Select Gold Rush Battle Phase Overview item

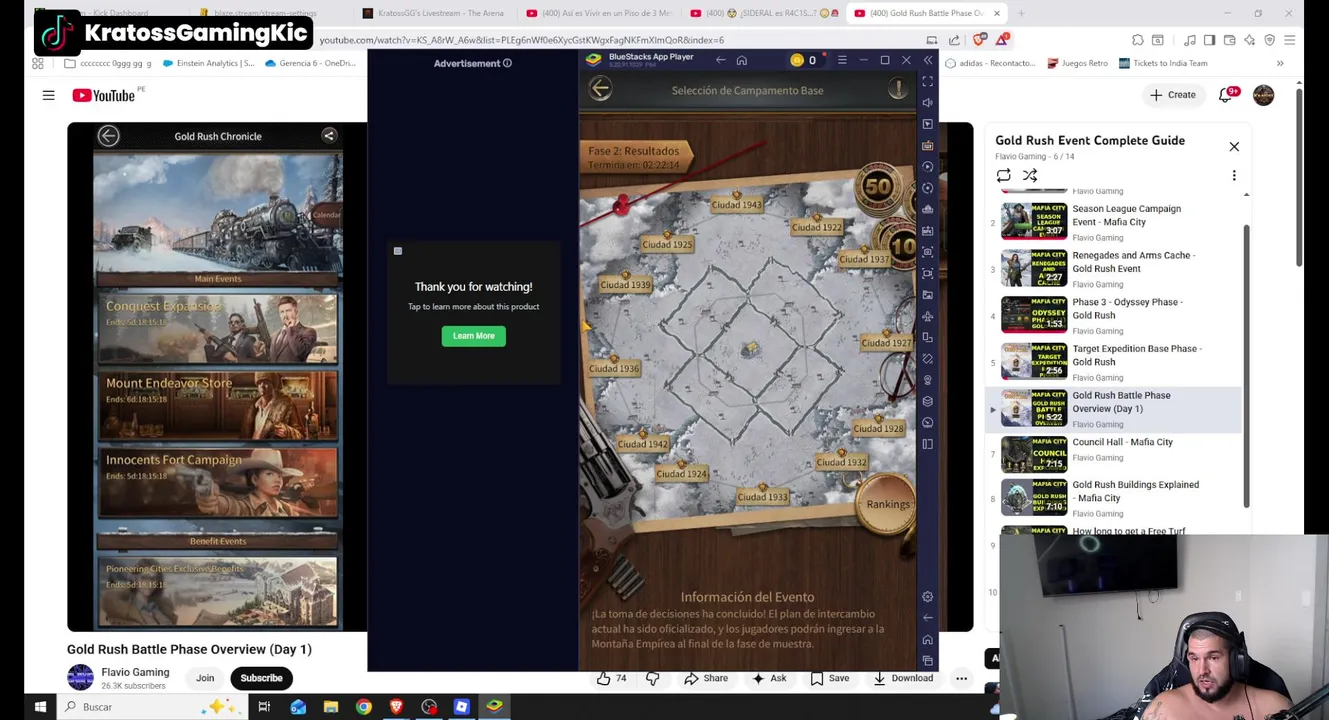(x=1114, y=408)
